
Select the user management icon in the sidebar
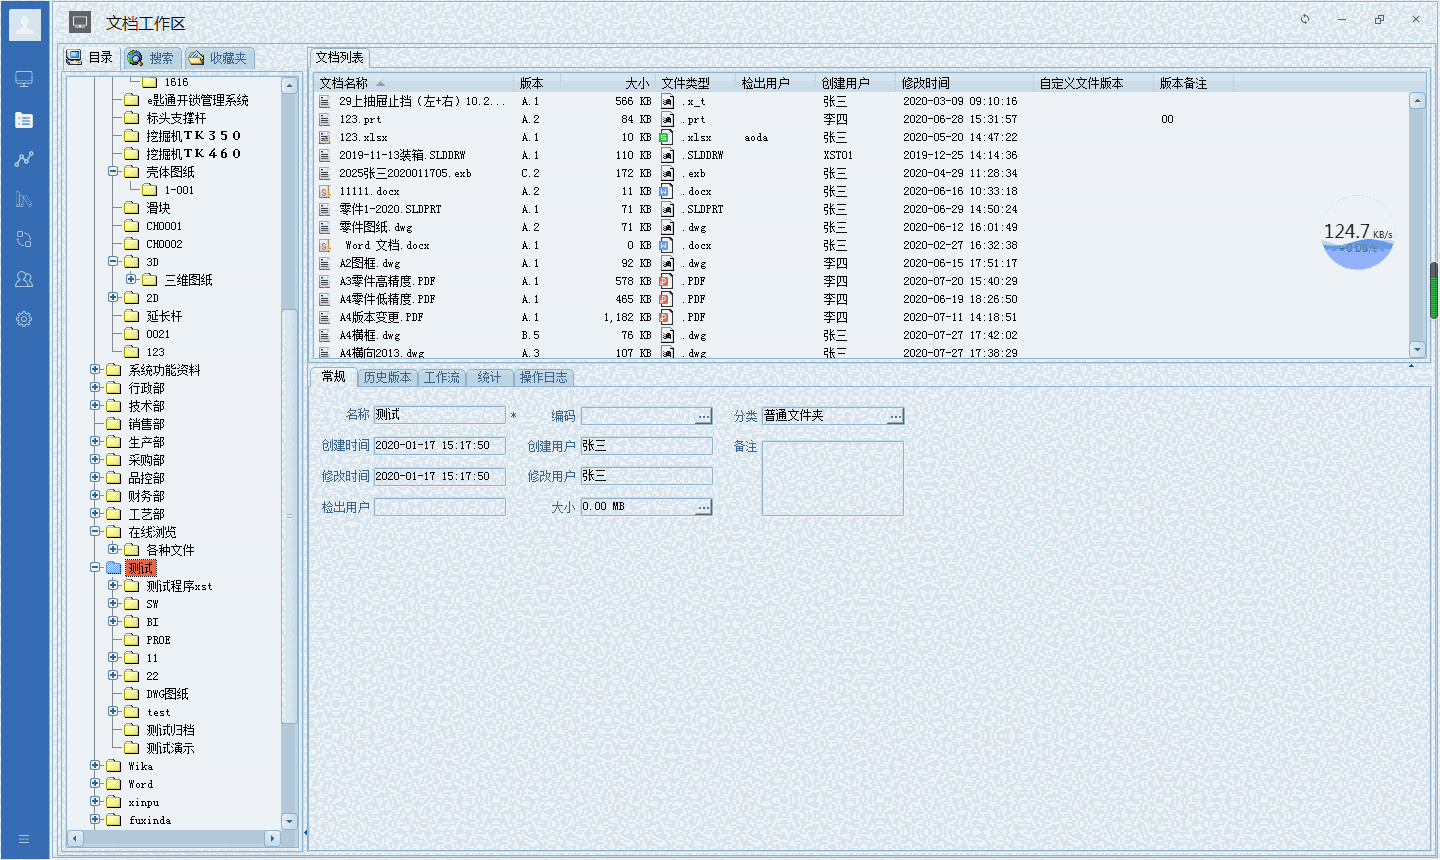coord(25,279)
